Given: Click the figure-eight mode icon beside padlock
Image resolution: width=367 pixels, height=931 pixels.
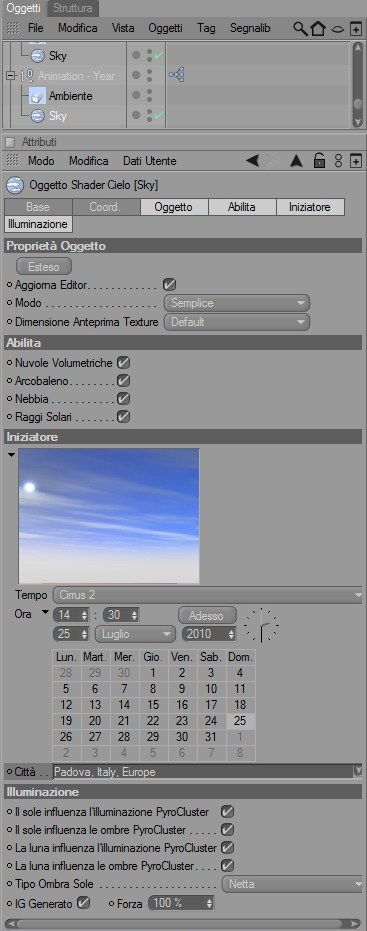Looking at the screenshot, I should [338, 161].
